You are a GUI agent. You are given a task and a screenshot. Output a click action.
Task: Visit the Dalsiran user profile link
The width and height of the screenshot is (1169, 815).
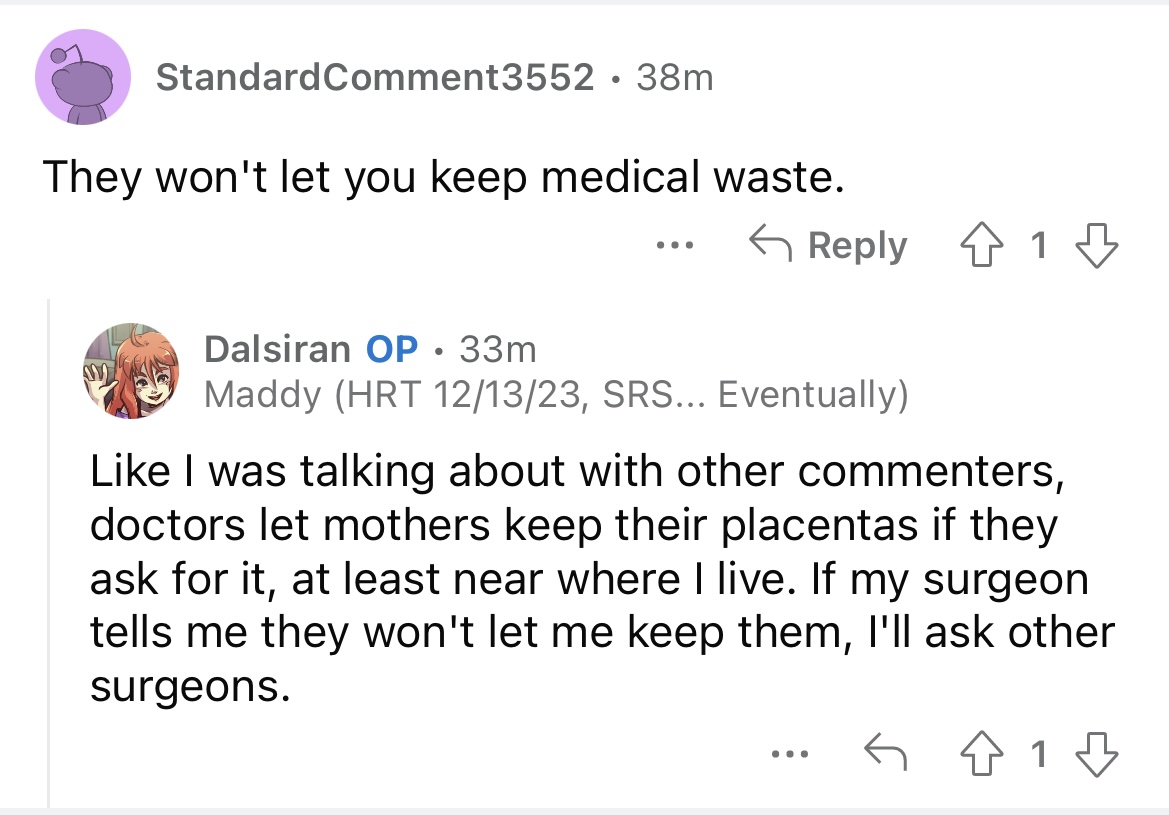click(x=277, y=349)
